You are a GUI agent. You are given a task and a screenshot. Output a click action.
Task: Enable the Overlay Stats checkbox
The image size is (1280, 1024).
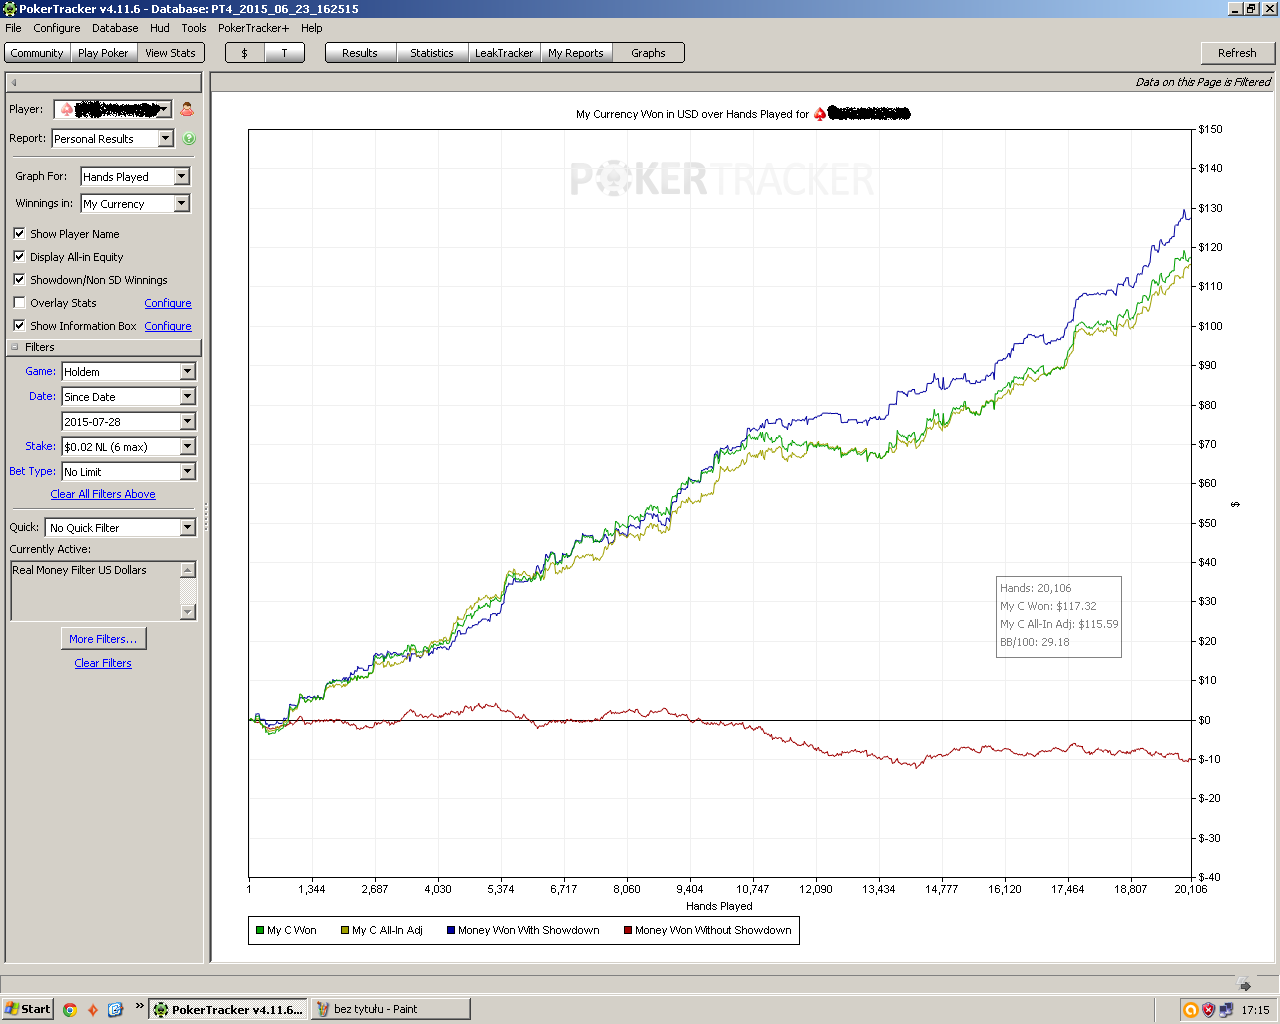(x=19, y=302)
